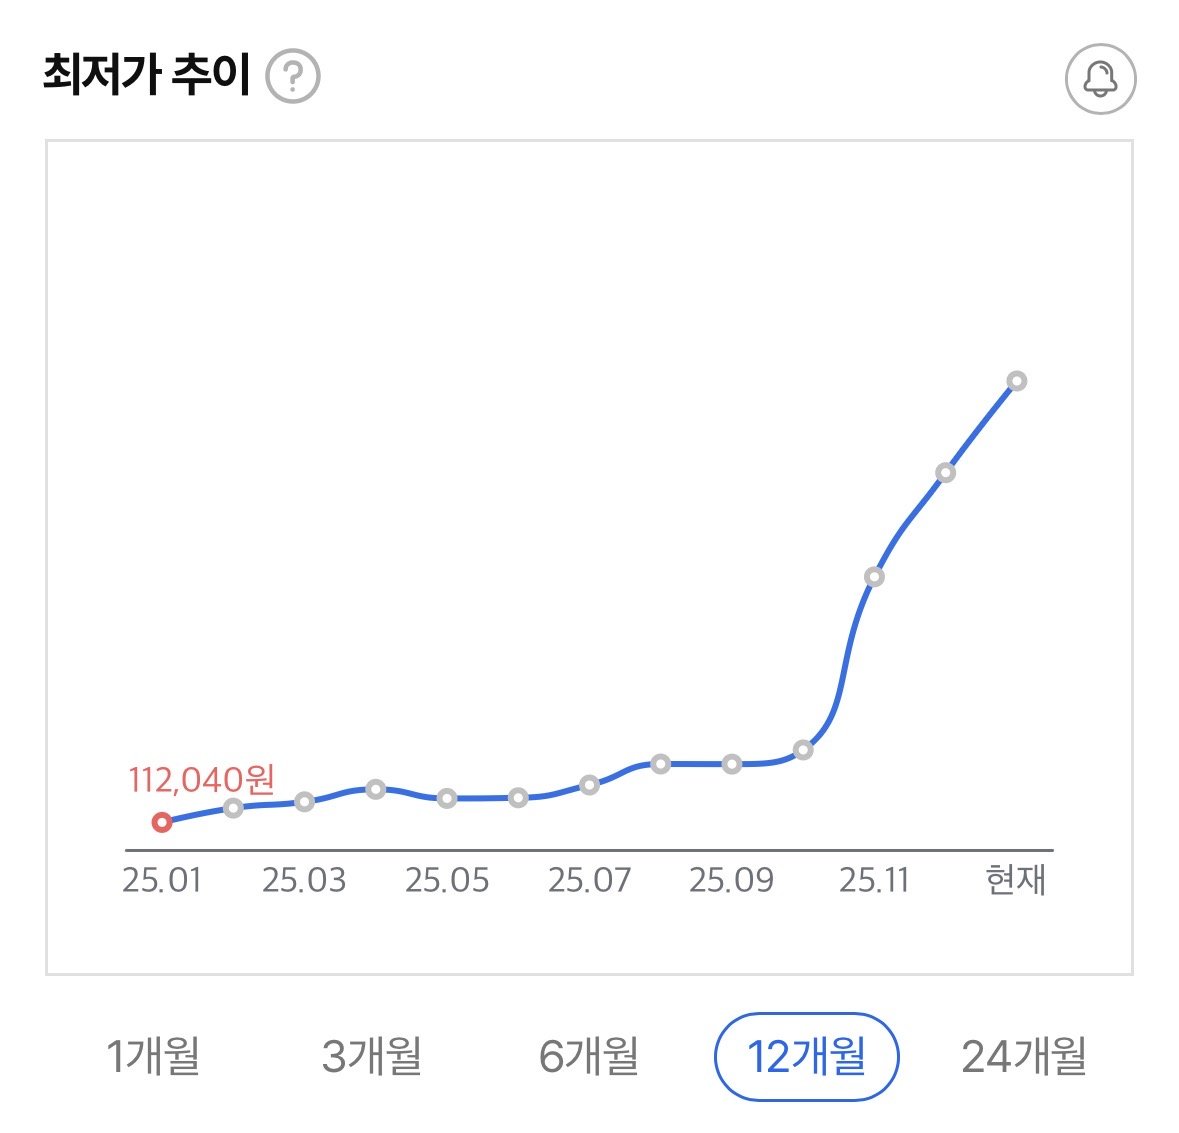The height and width of the screenshot is (1133, 1179).
Task: Click the 112,040원 price label
Action: (x=201, y=779)
